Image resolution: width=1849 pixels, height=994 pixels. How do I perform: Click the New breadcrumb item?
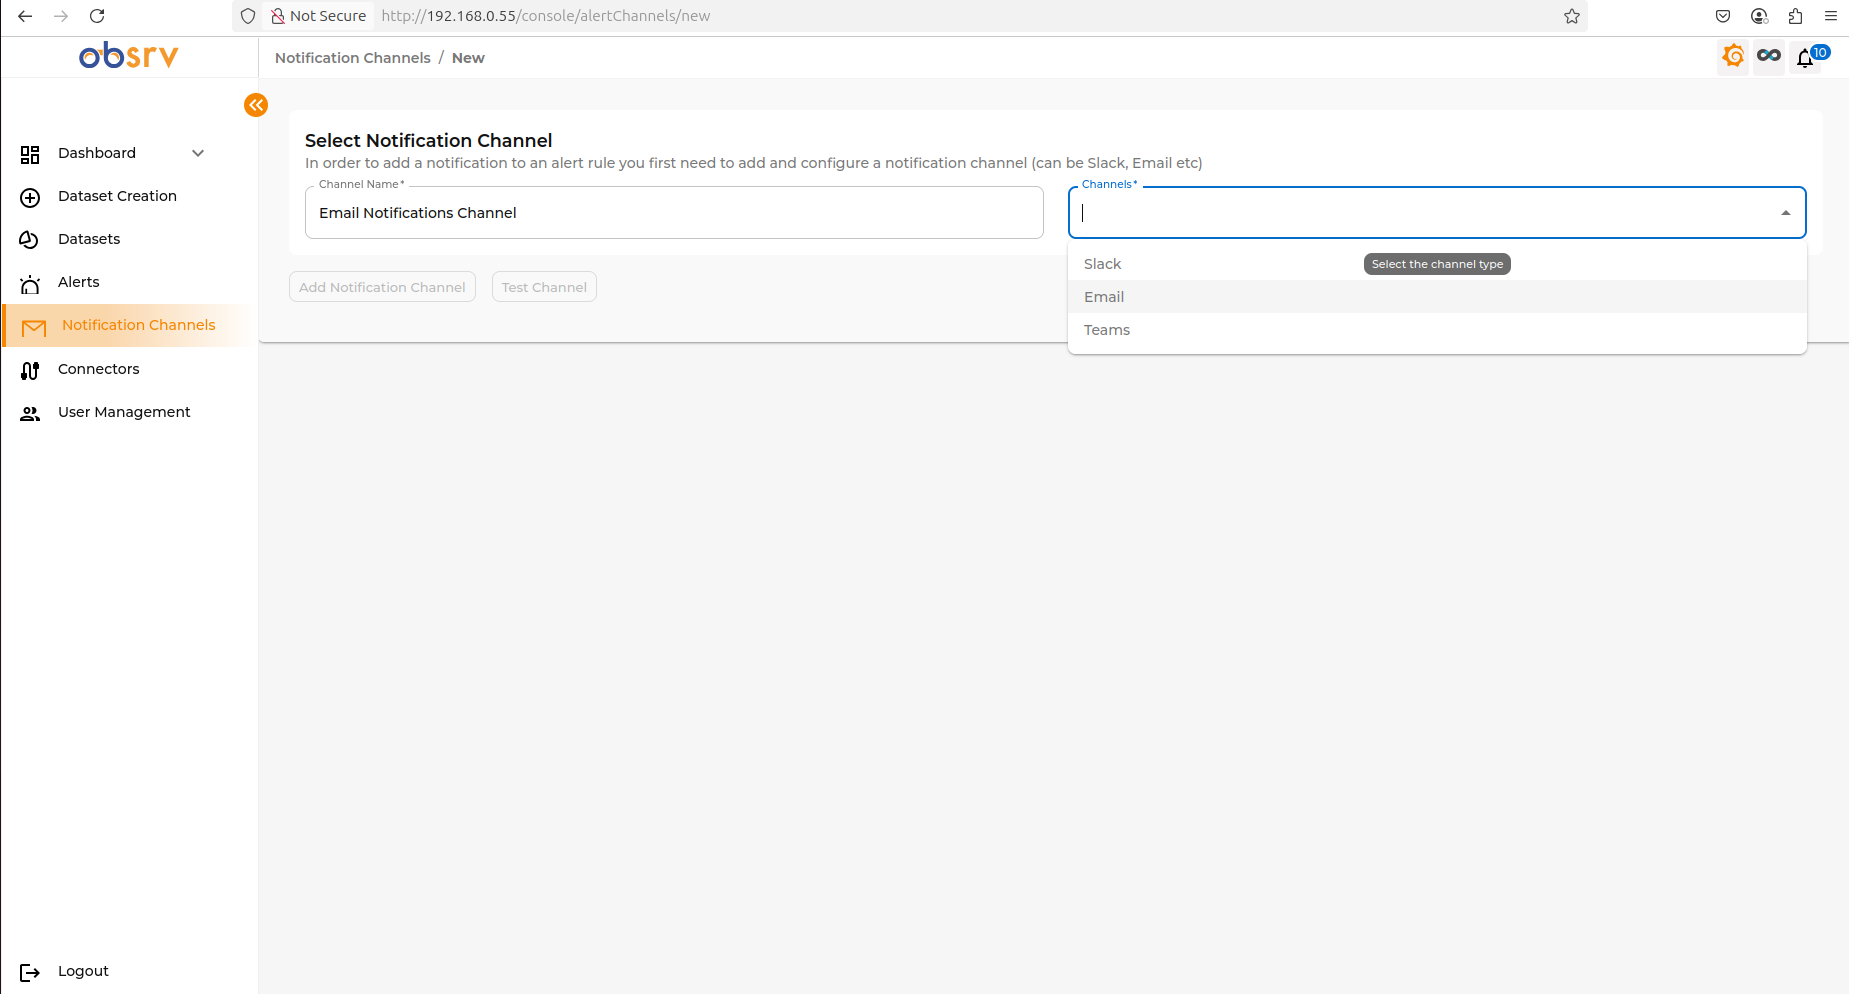[468, 58]
